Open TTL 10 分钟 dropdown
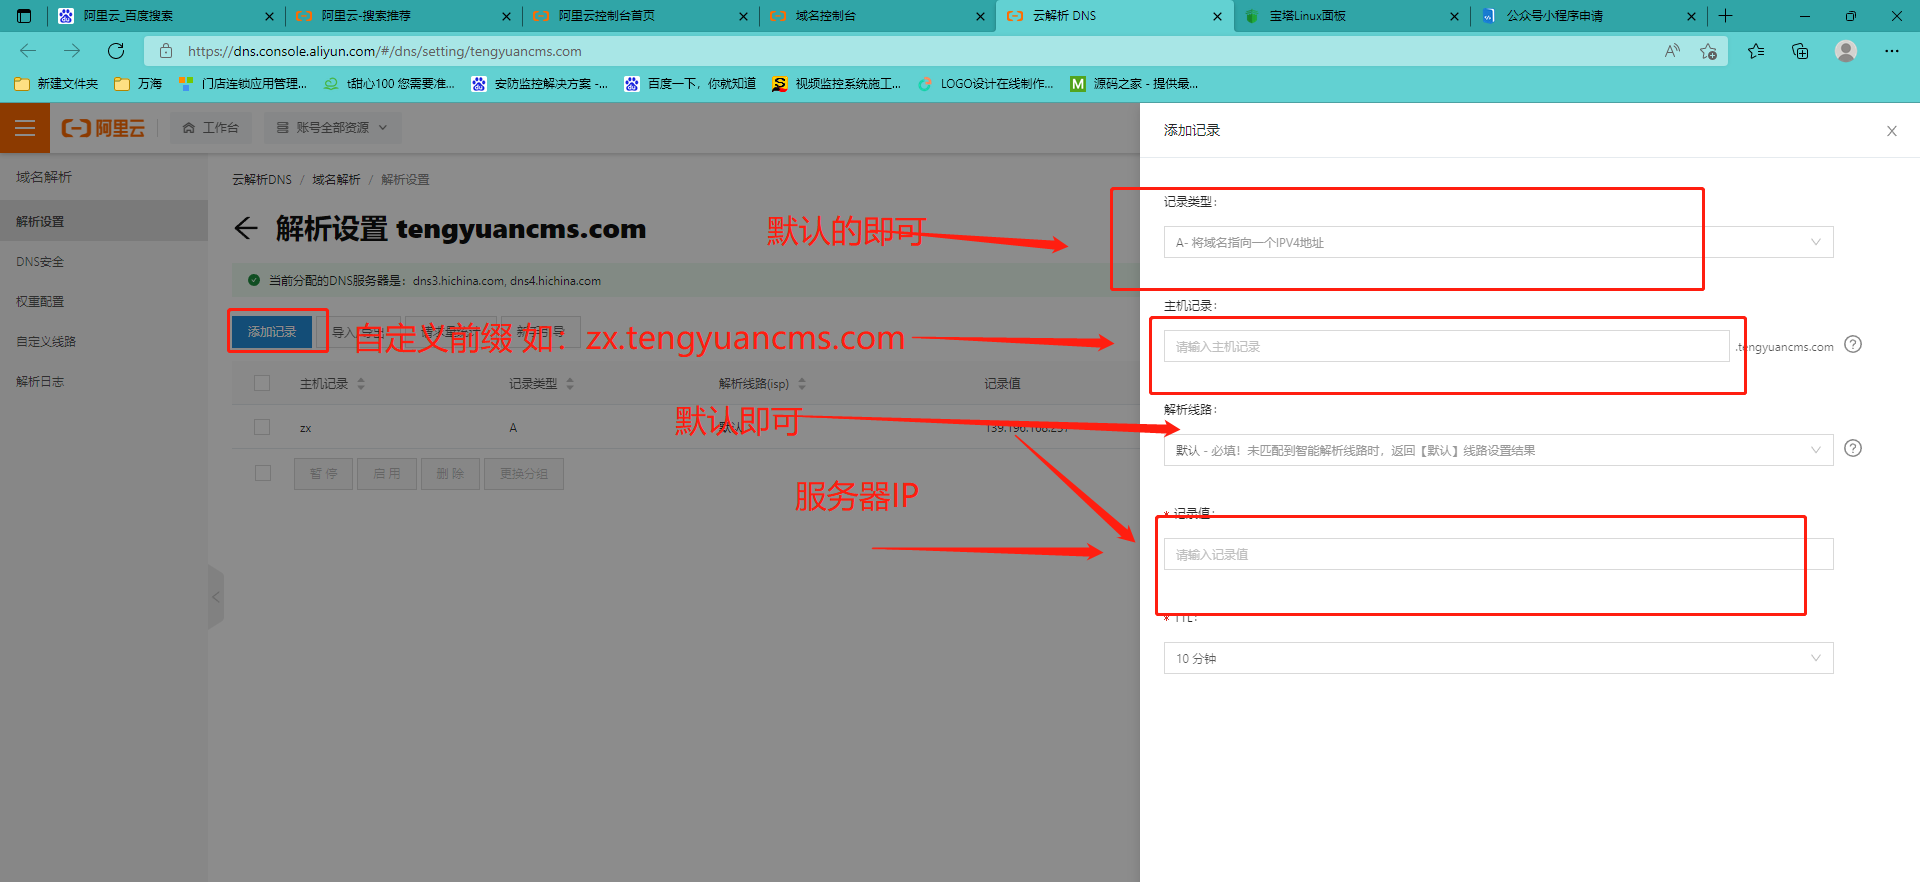Screen dimensions: 1920x882 (x=1498, y=658)
